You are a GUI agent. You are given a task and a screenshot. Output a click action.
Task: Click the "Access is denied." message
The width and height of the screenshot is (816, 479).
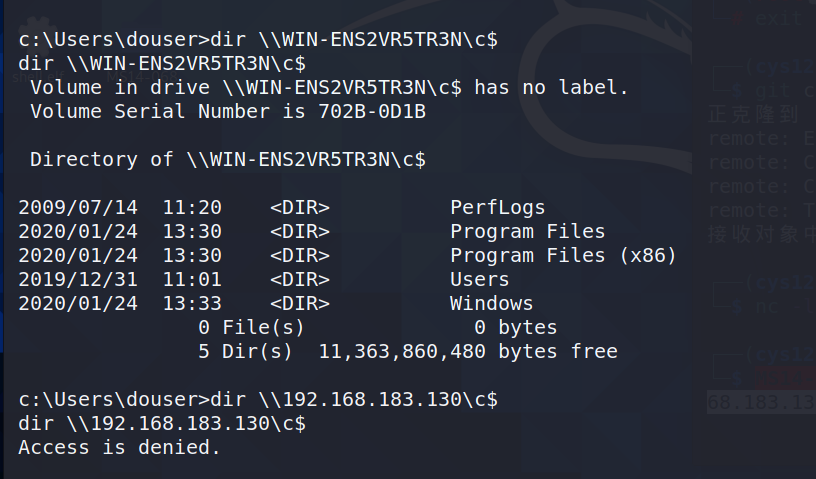point(119,448)
